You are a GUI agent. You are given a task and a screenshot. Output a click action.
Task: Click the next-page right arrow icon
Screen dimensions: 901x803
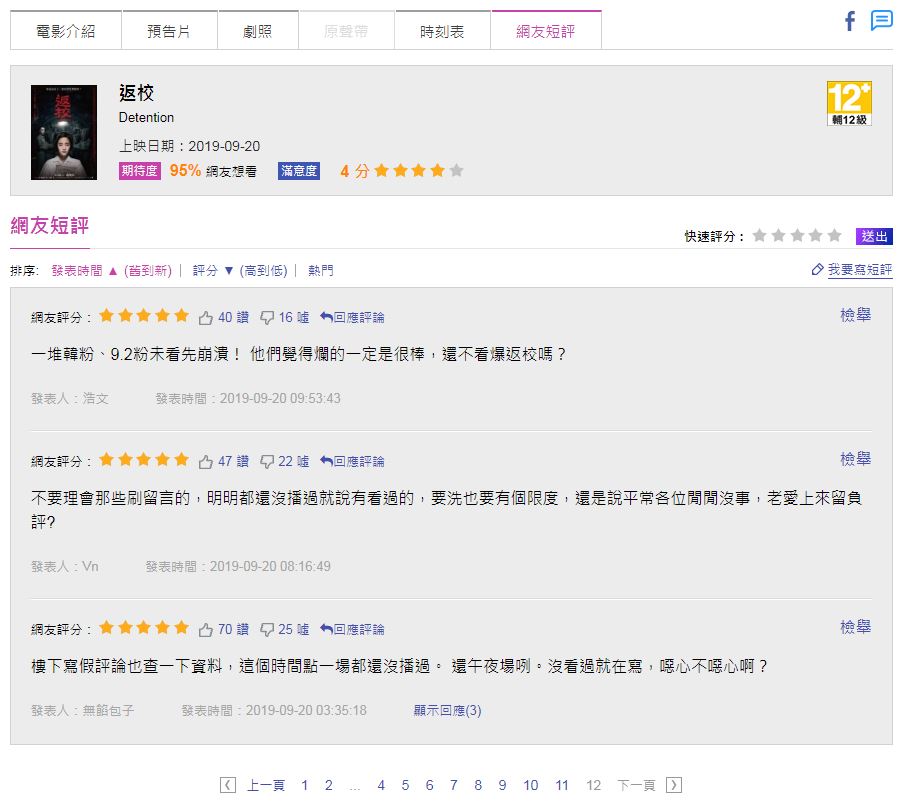[673, 785]
